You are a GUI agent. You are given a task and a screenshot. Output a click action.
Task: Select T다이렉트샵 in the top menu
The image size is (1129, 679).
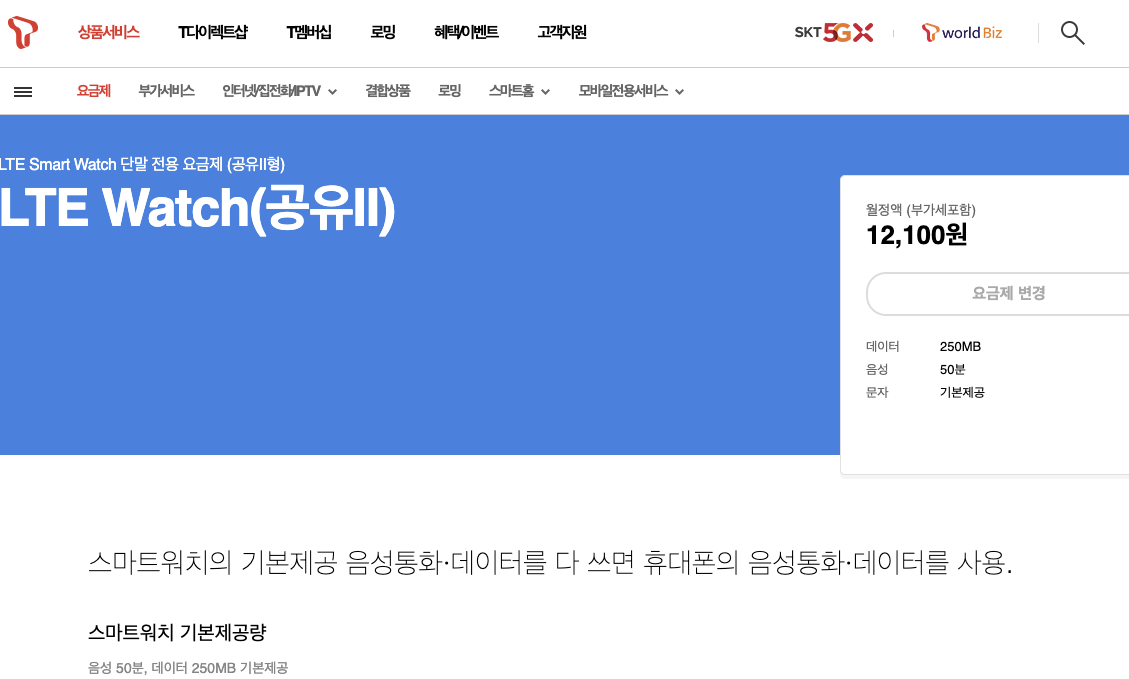[x=212, y=32]
